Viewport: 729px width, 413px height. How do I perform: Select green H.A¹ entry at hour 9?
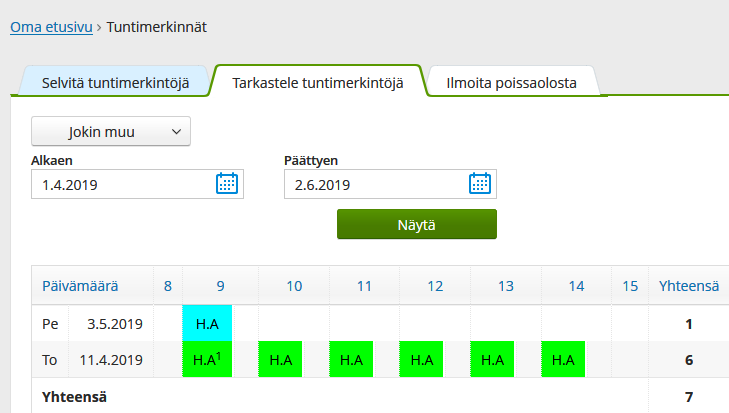coord(207,359)
